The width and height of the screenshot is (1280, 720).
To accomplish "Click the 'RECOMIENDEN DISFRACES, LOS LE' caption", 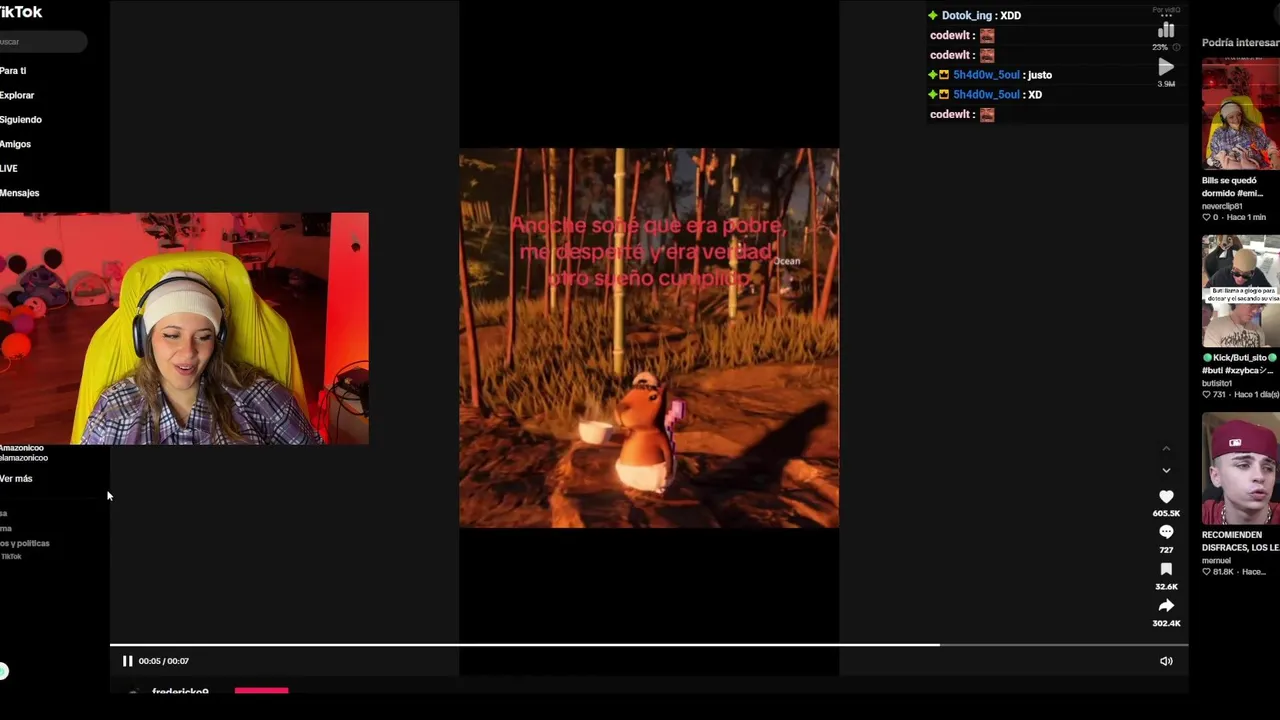I will (x=1241, y=542).
